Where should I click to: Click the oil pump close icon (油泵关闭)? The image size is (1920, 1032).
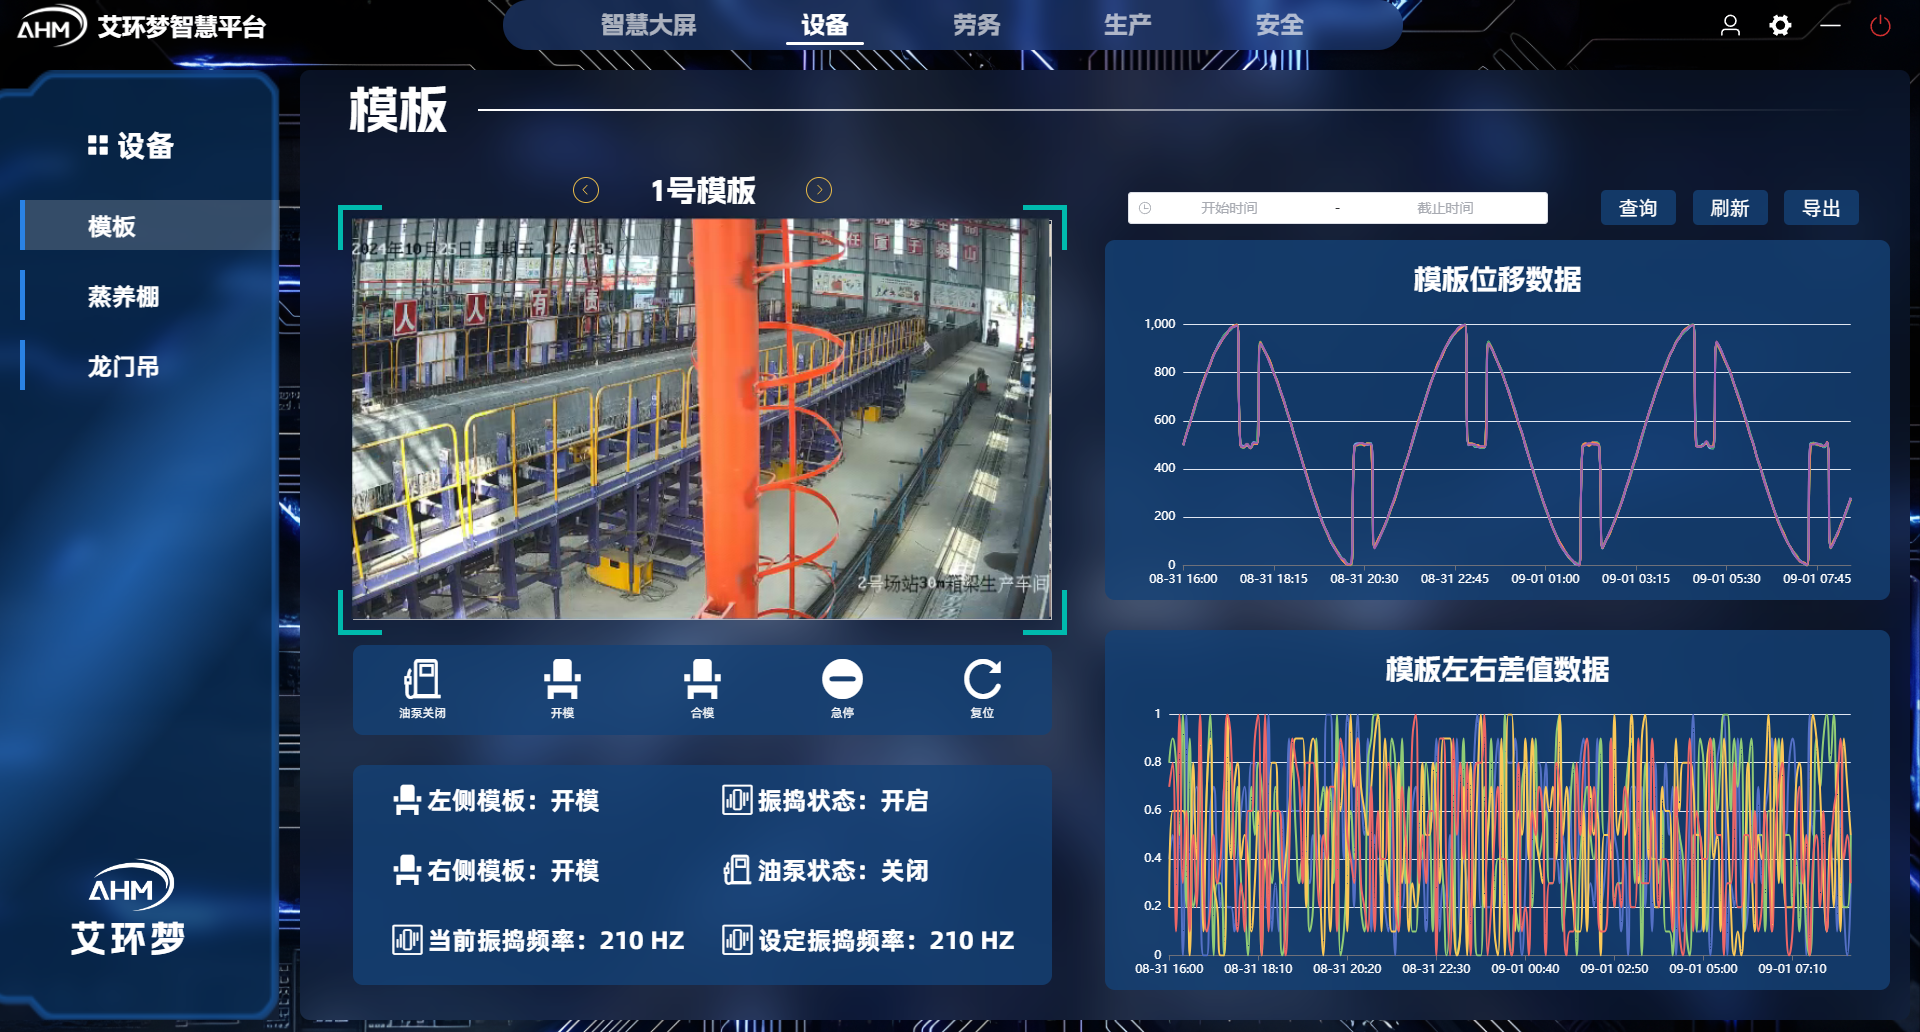tap(422, 679)
